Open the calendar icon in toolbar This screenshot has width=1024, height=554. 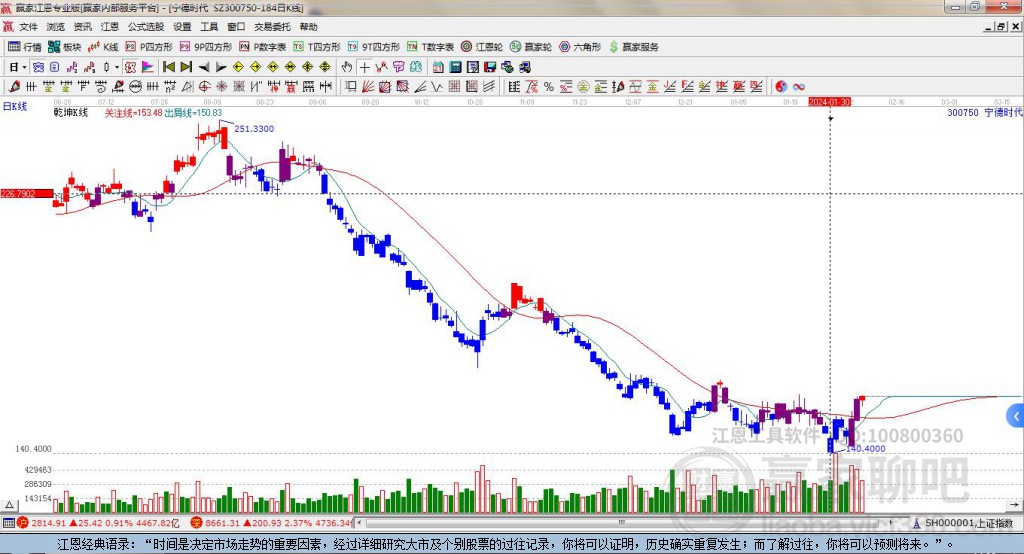(438, 67)
